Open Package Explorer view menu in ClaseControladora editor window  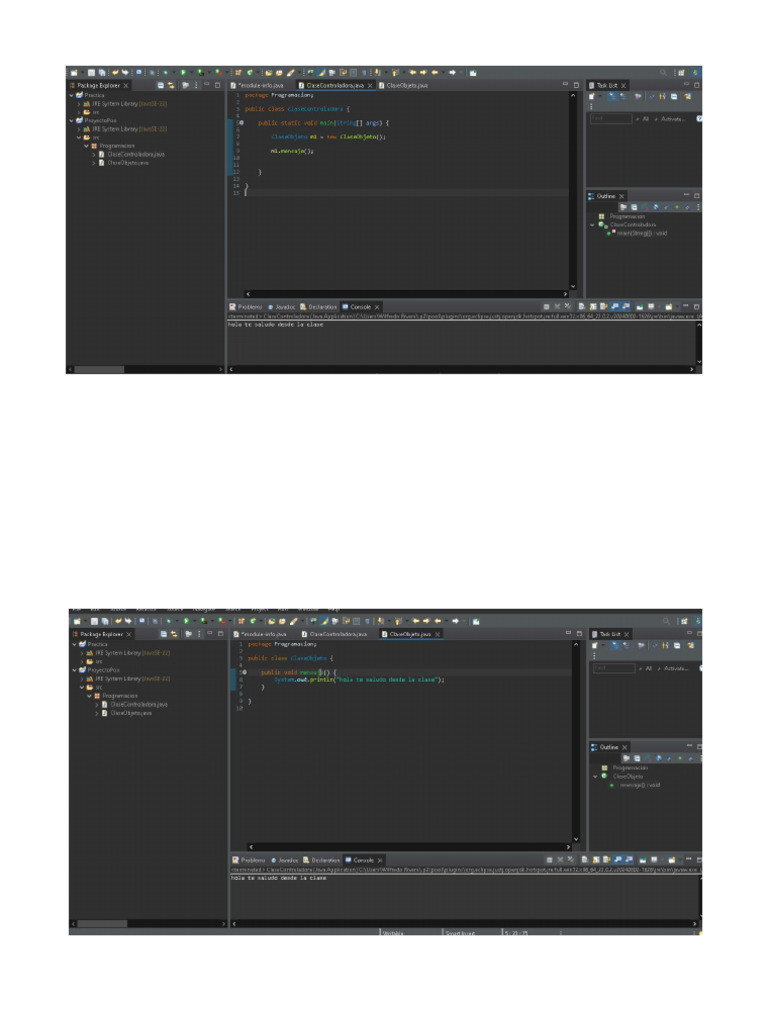coord(196,86)
